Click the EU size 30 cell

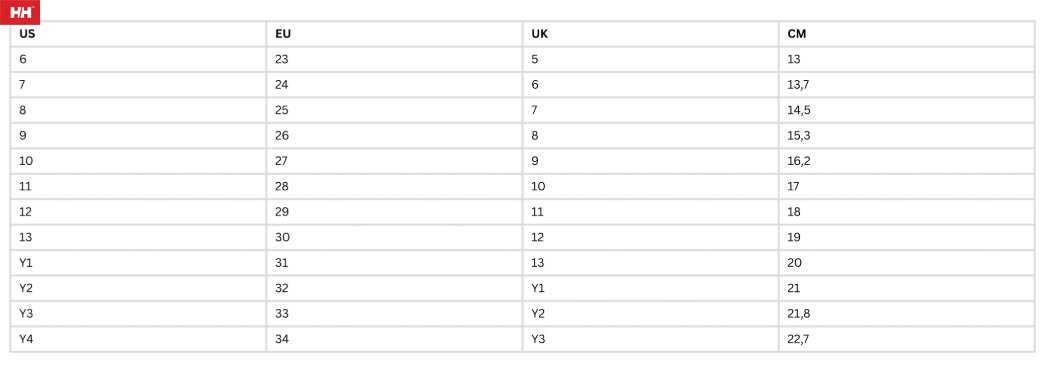coord(394,237)
